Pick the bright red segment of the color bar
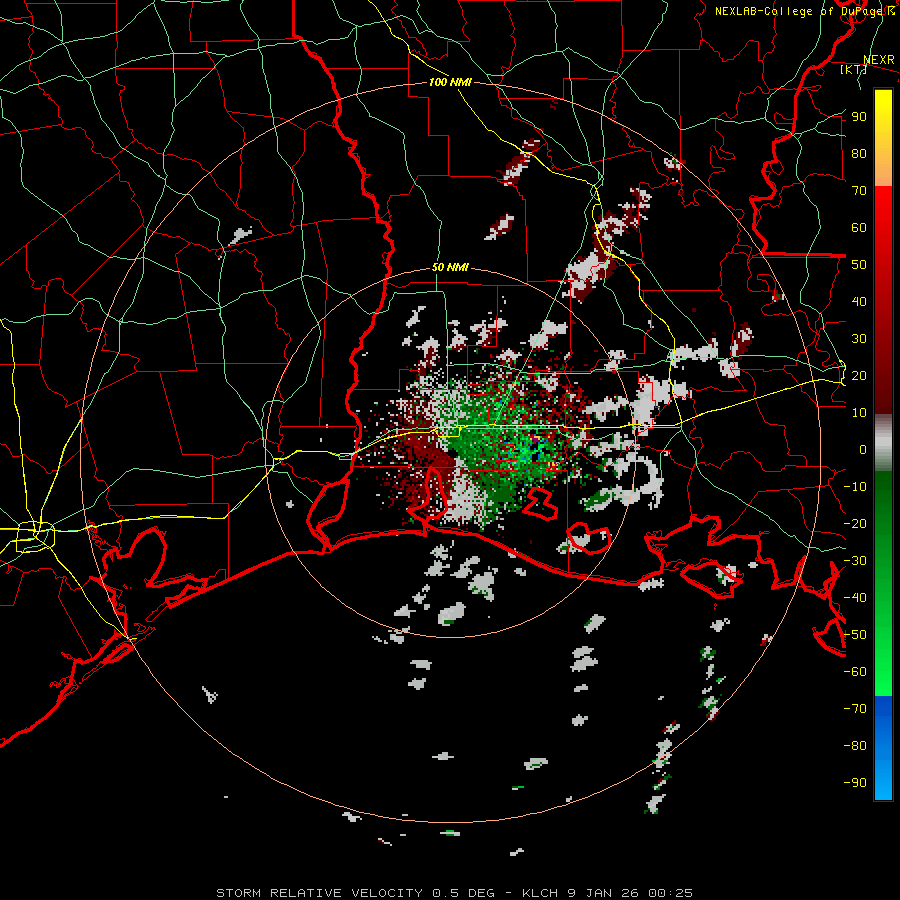 point(883,210)
